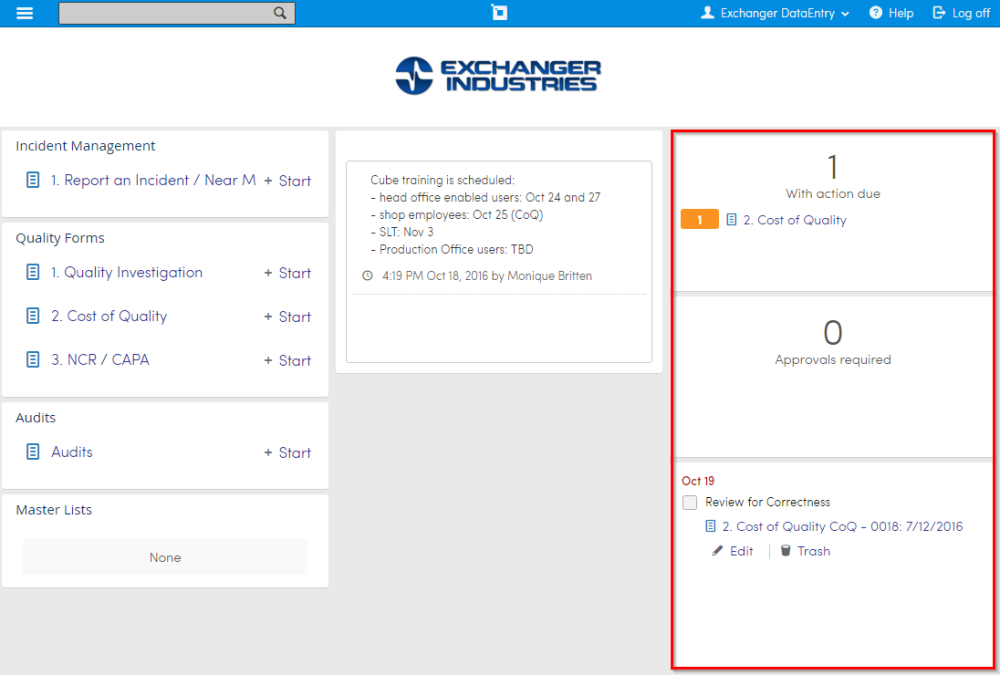The height and width of the screenshot is (675, 1000).
Task: Click the Review for Correctness task label
Action: pyautogui.click(x=768, y=502)
